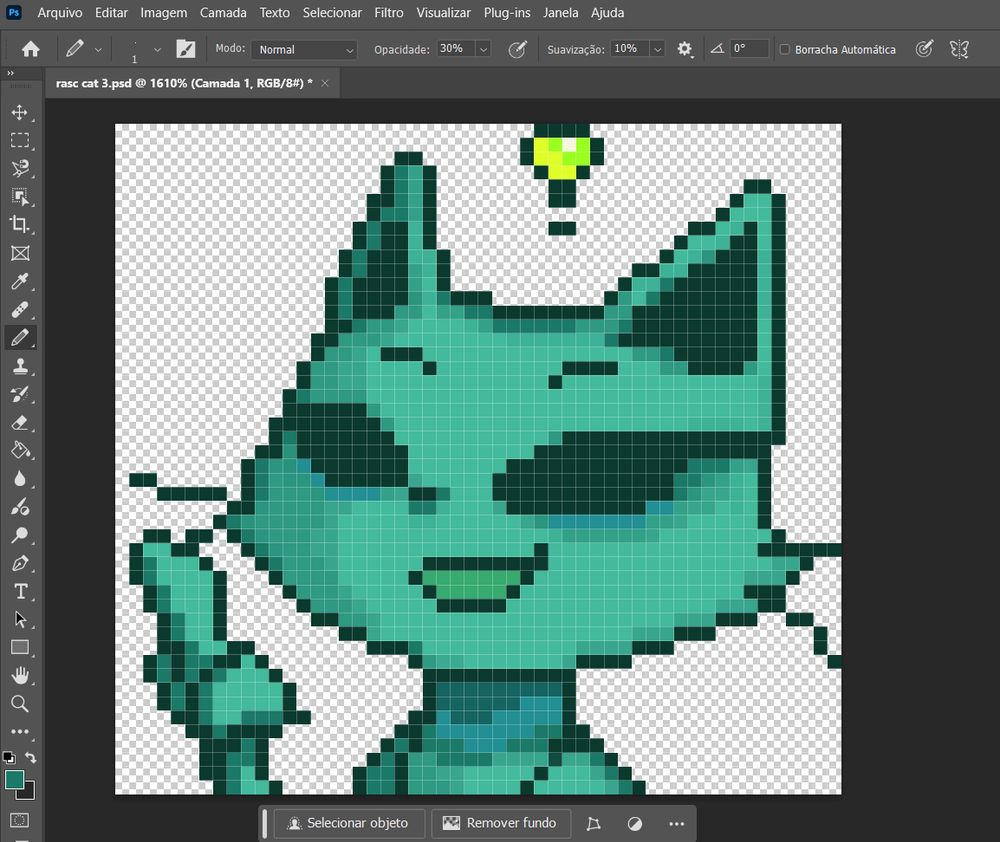The width and height of the screenshot is (1000, 842).
Task: Create adjustment layer from contextual bar
Action: click(635, 824)
